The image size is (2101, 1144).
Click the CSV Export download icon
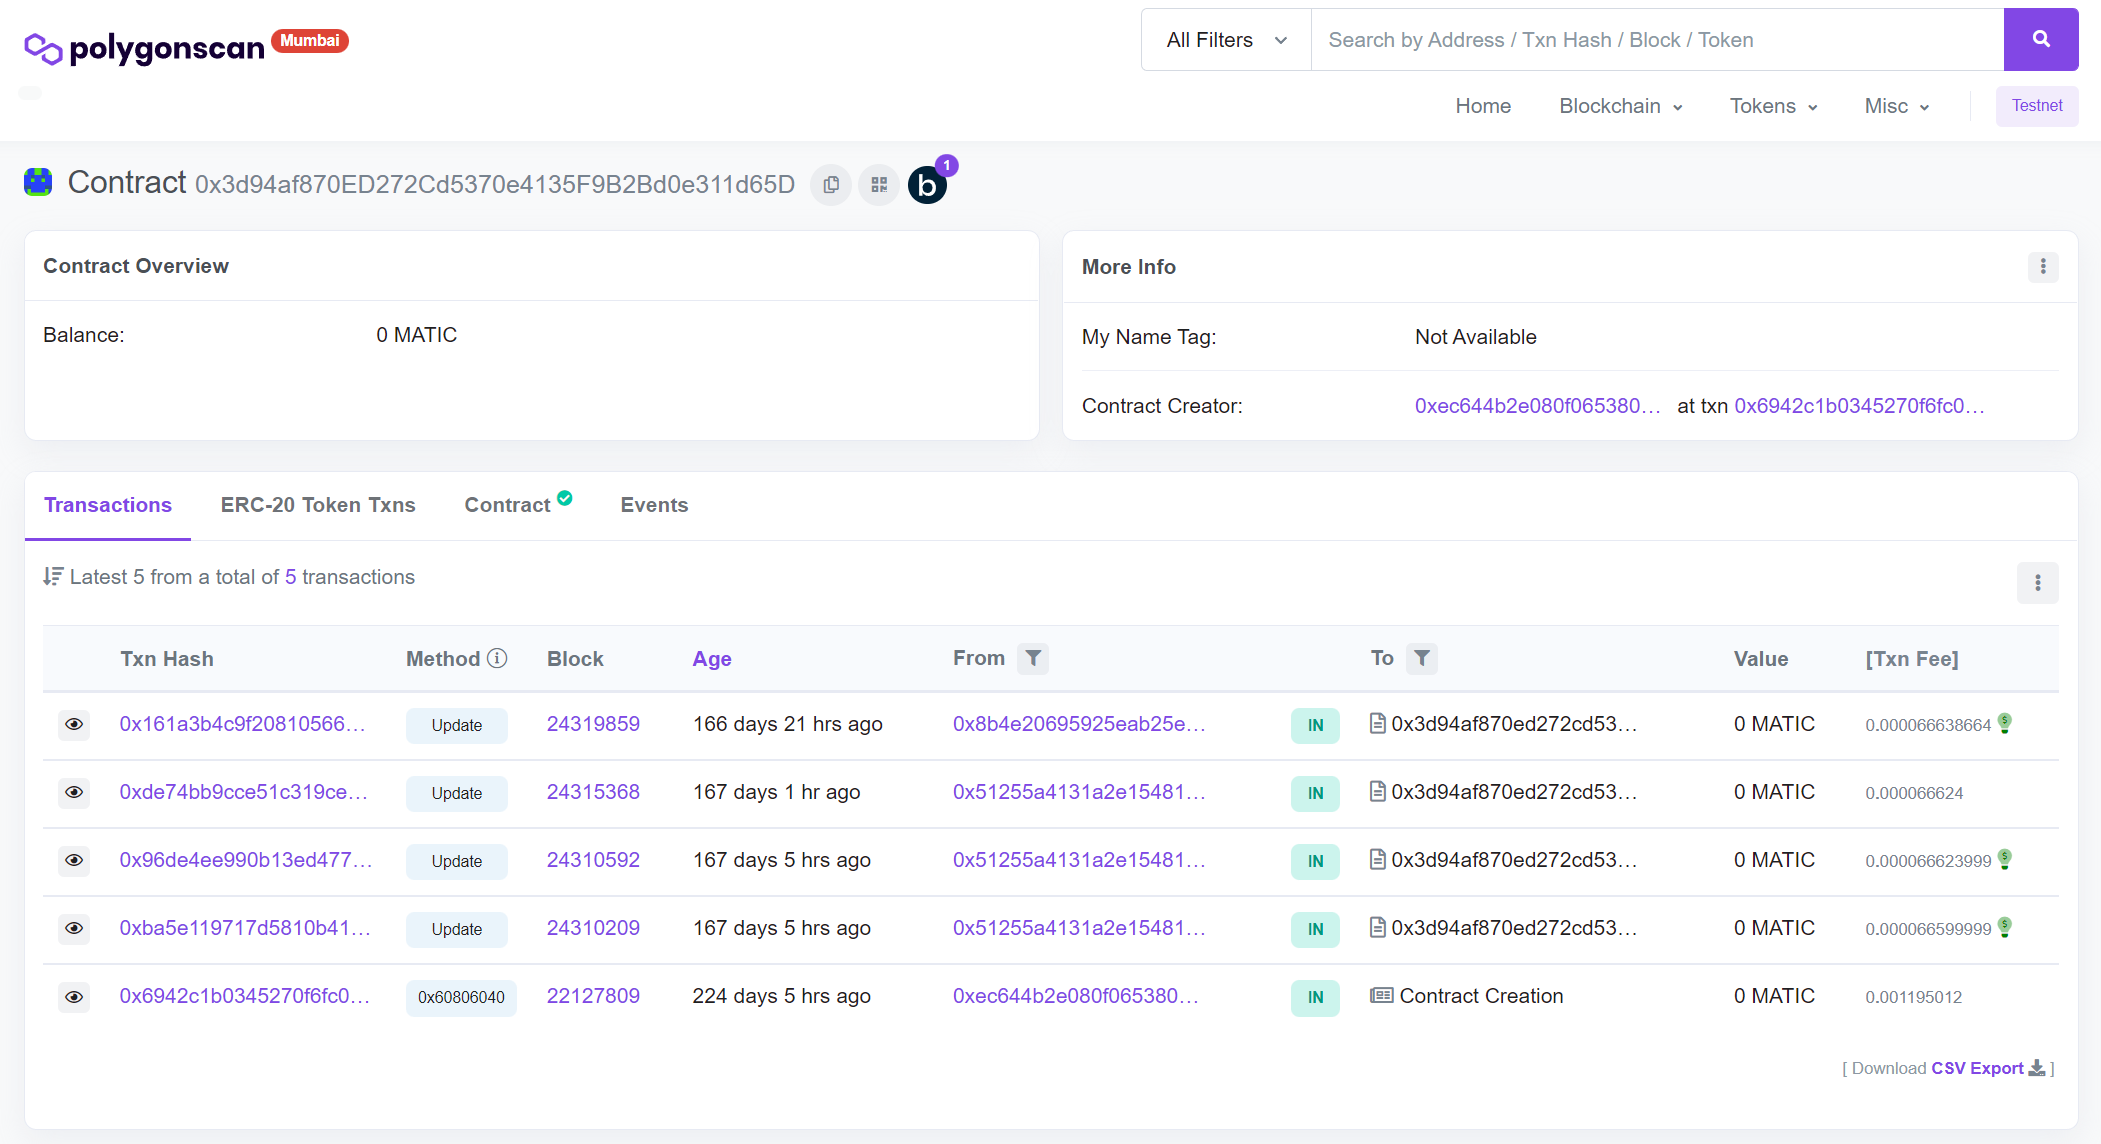[x=2036, y=1068]
